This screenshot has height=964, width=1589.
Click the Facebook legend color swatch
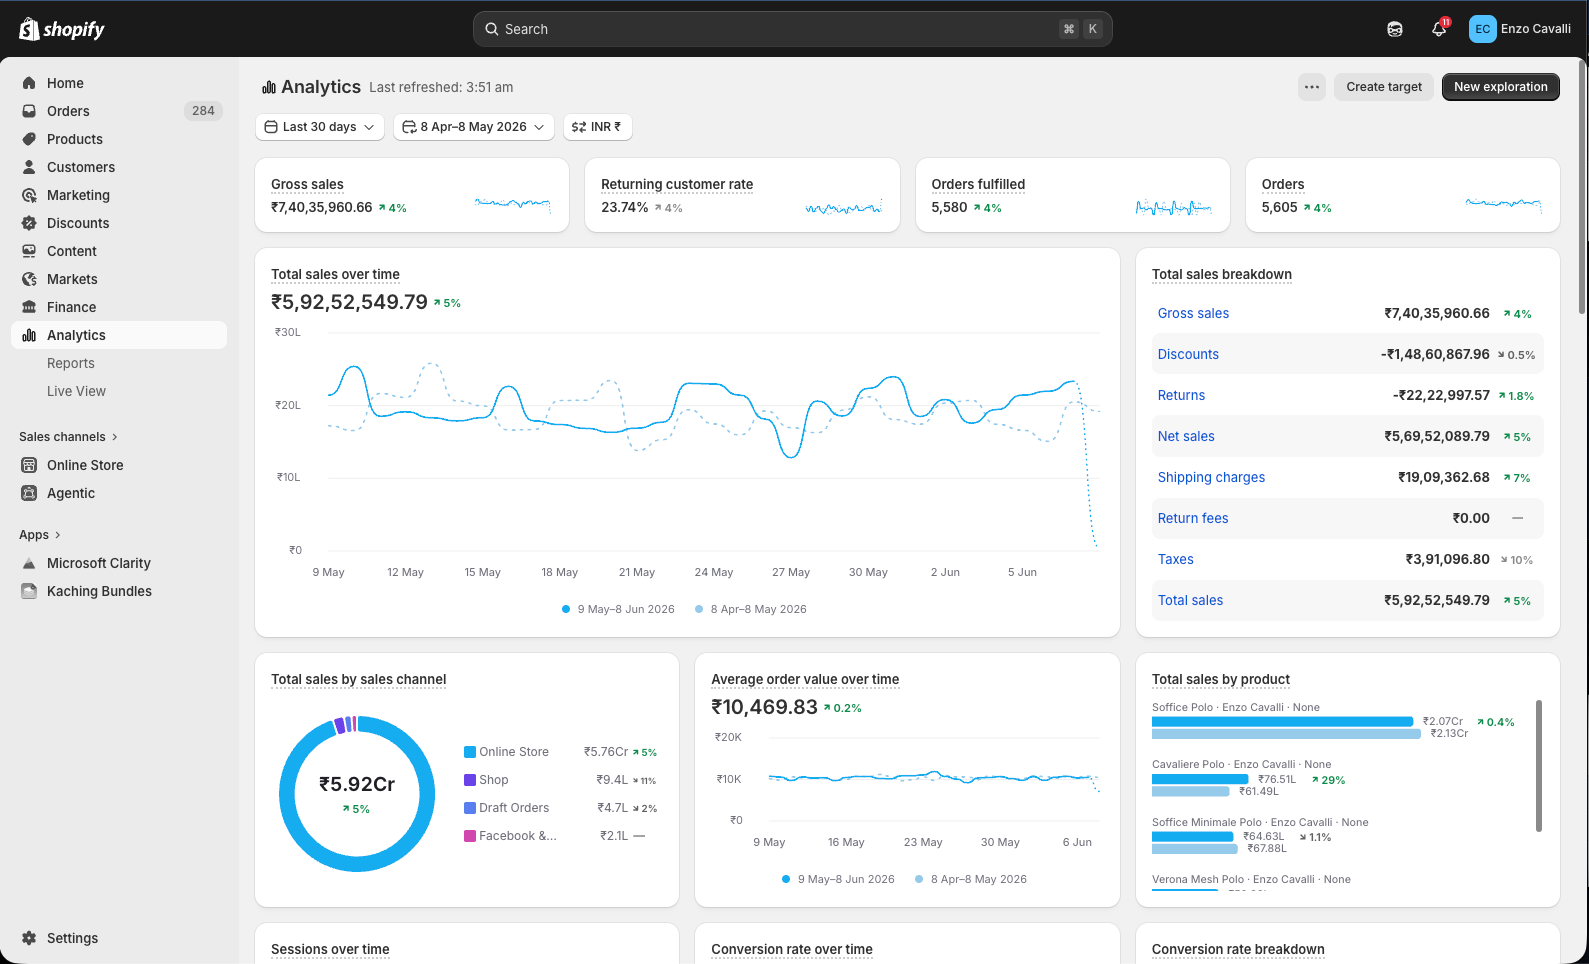pyautogui.click(x=470, y=836)
